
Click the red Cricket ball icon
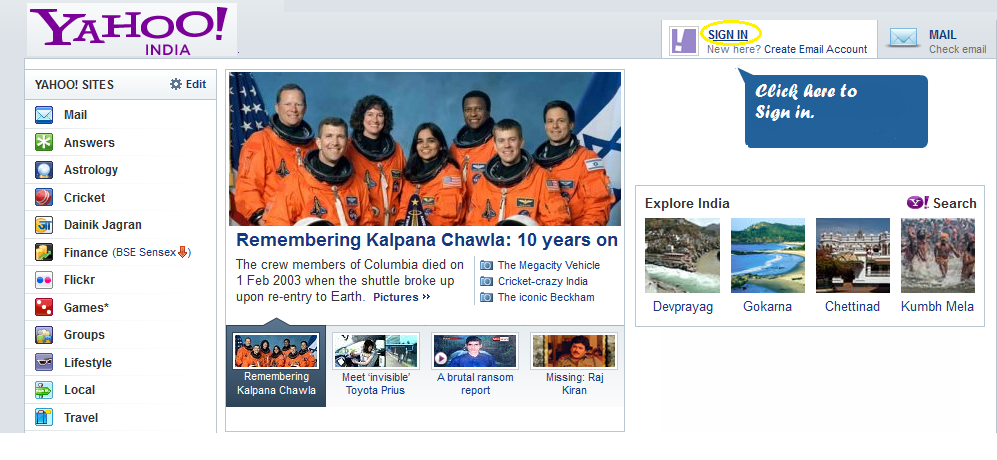pos(44,197)
